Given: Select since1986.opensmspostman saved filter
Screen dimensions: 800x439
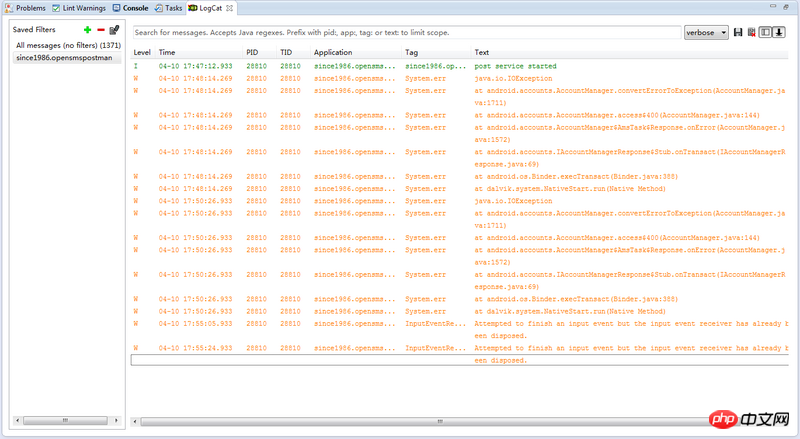Looking at the screenshot, I should tap(67, 58).
